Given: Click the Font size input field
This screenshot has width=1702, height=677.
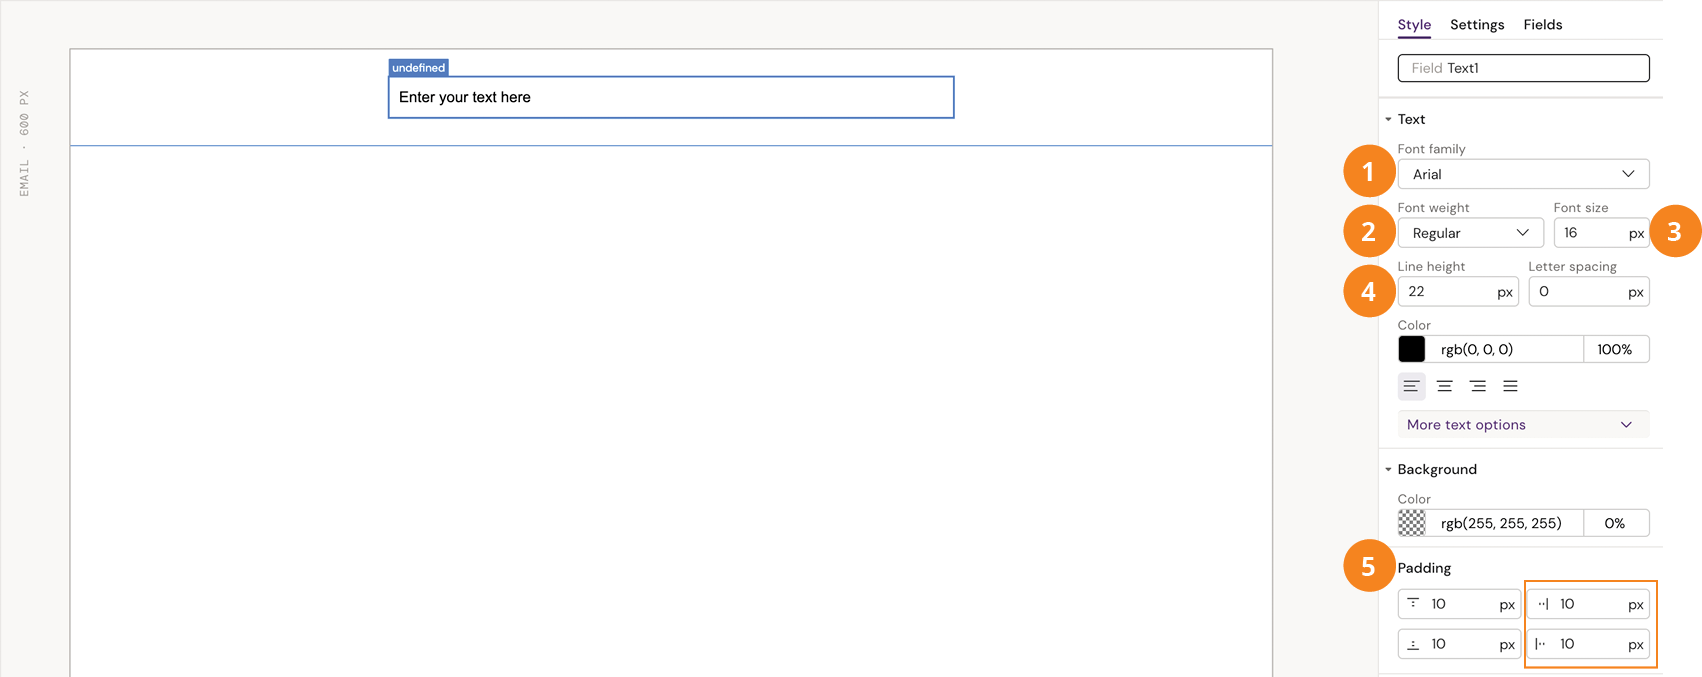Looking at the screenshot, I should click(x=1594, y=232).
